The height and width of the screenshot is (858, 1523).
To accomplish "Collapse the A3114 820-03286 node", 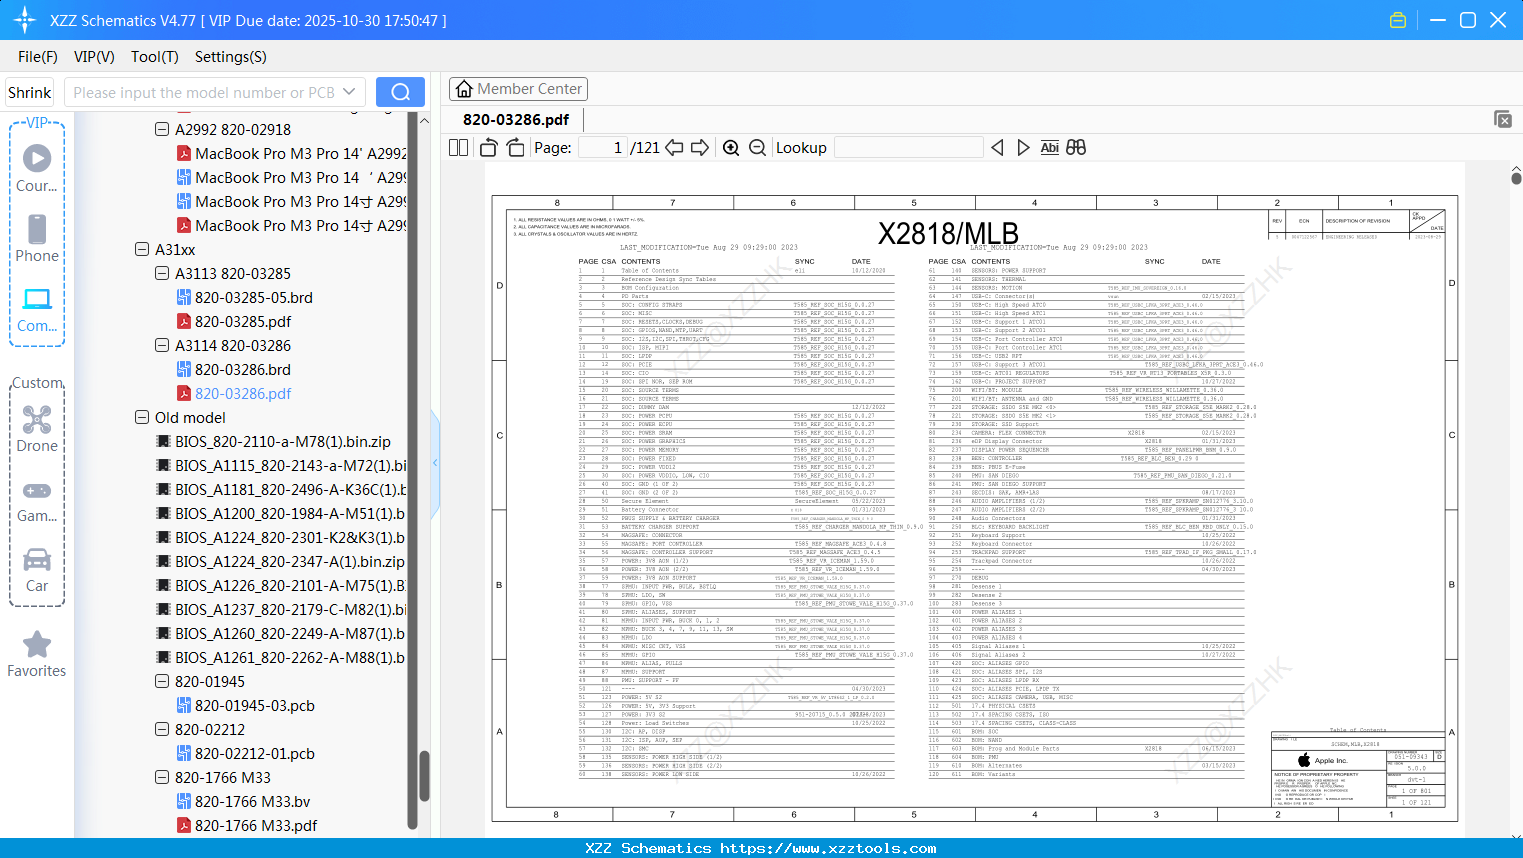I will [162, 345].
